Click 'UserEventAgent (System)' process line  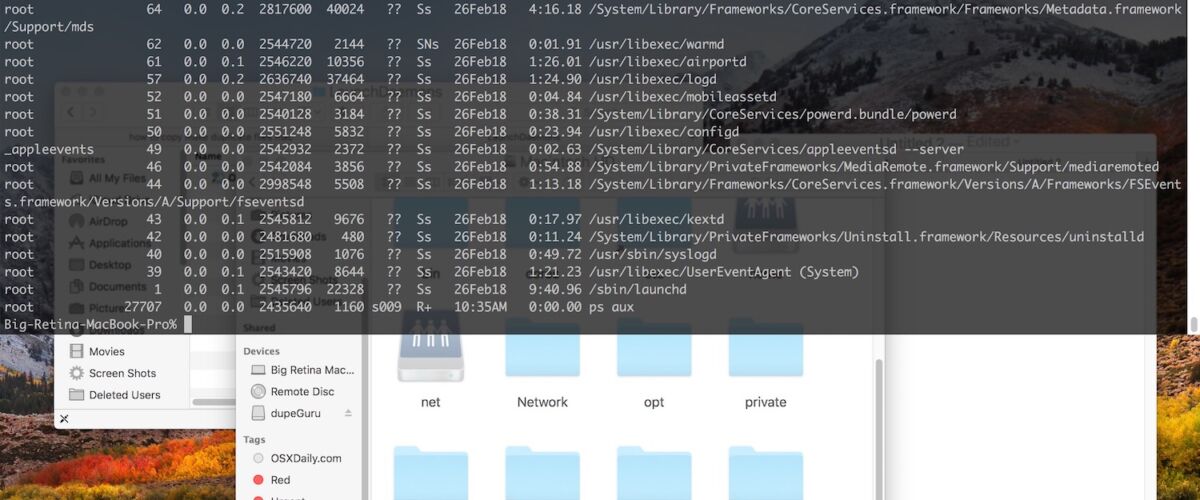pos(724,272)
